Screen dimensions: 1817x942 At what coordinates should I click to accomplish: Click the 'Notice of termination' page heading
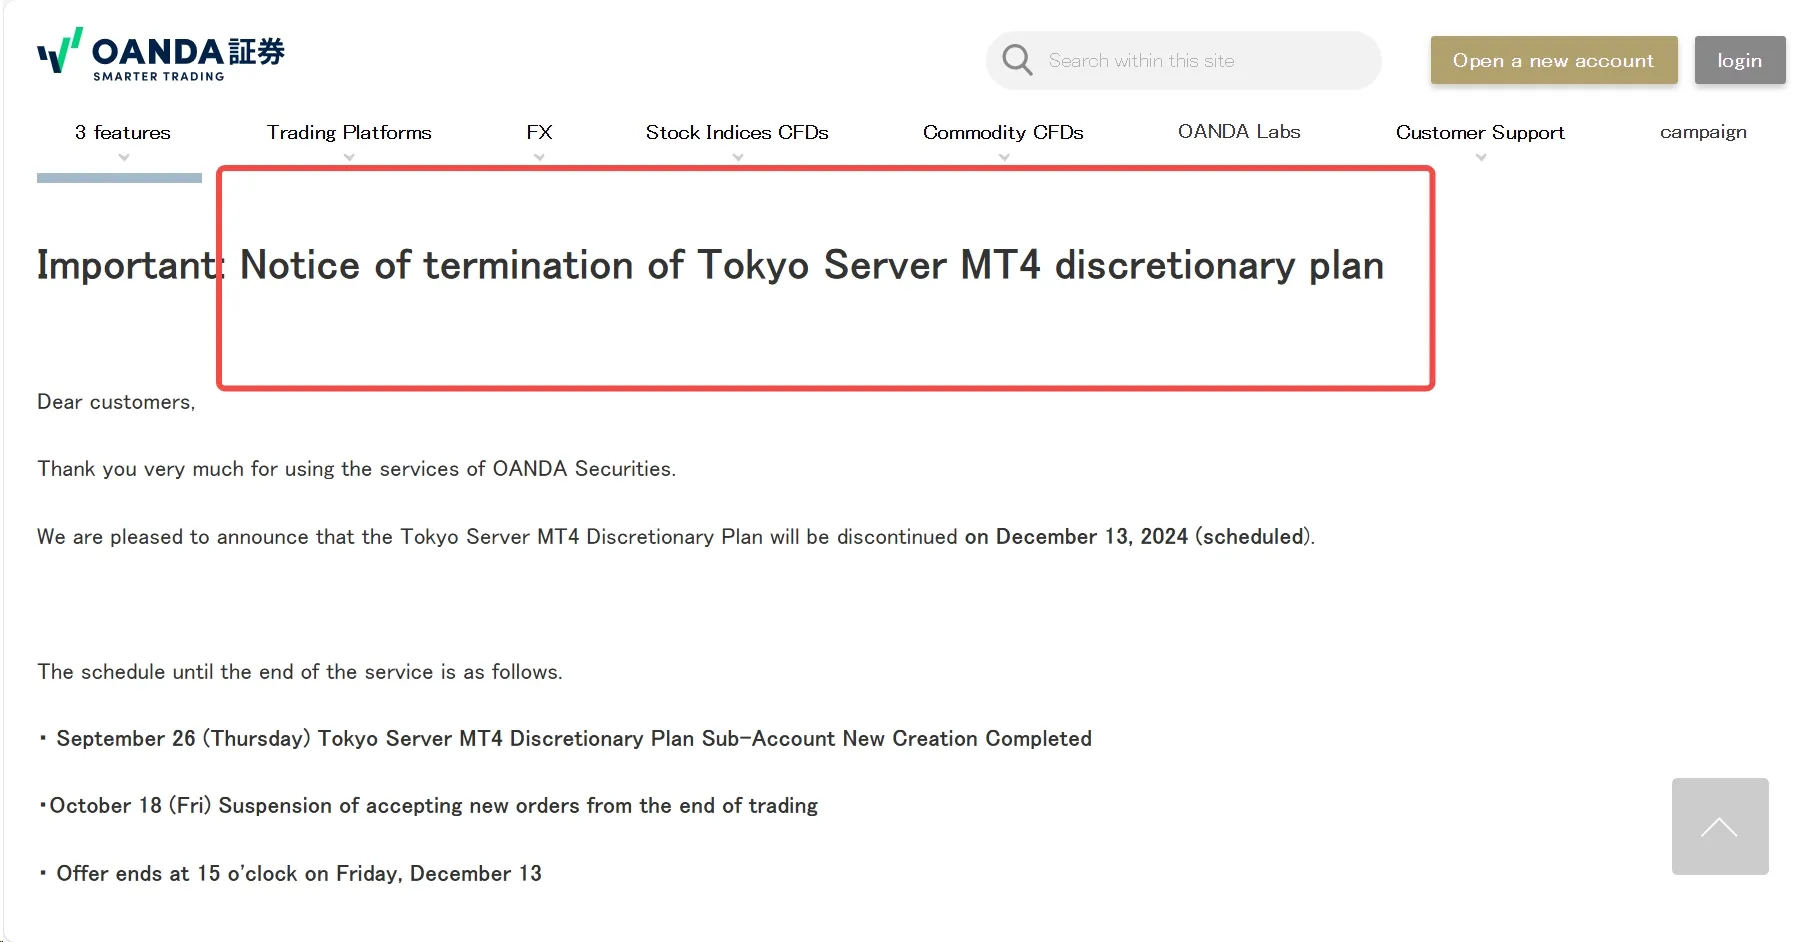710,265
